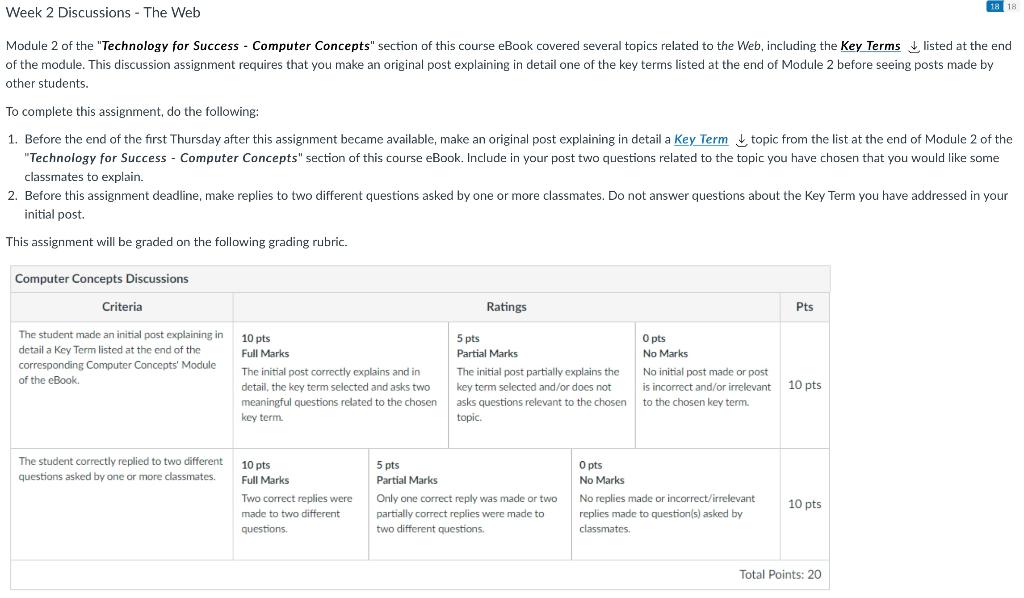Click the download icon beside Key Terms link
1024x598 pixels.
[x=913, y=46]
